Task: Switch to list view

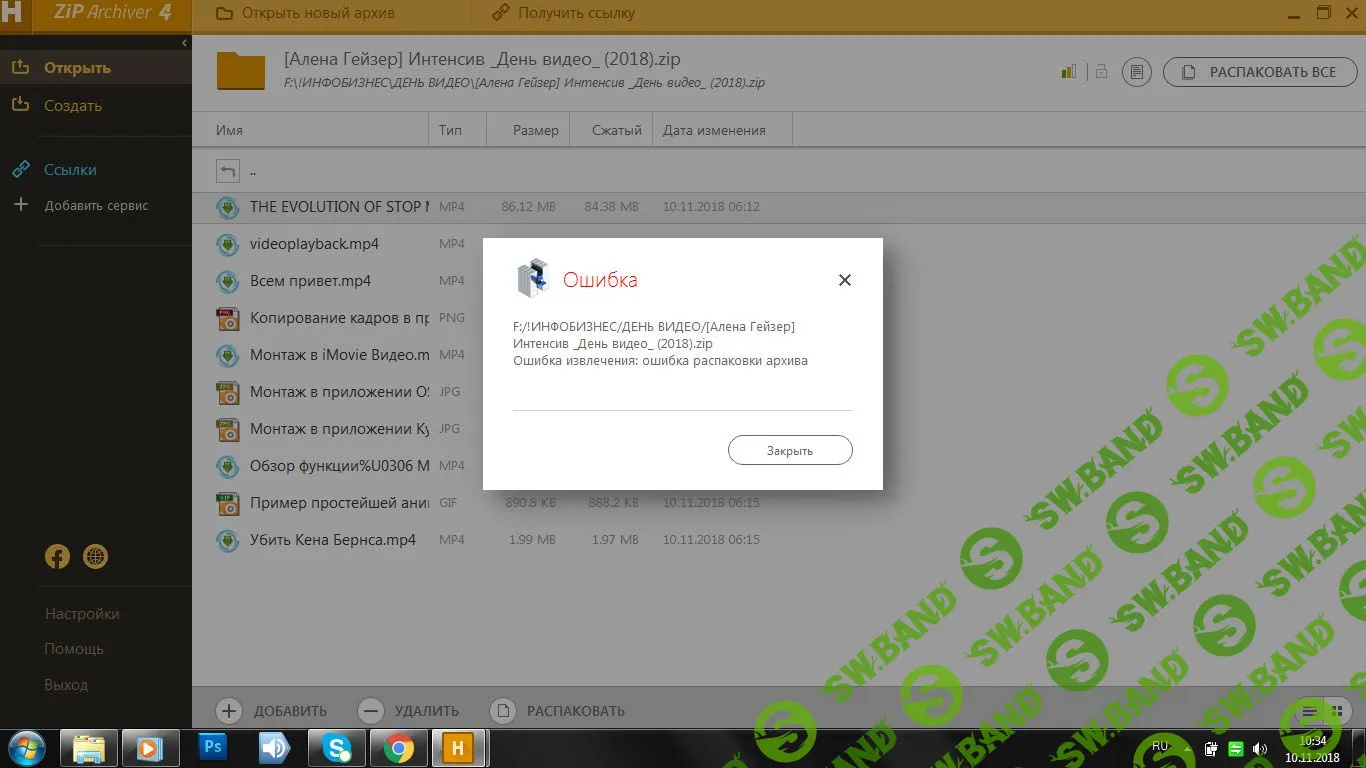Action: click(x=1309, y=711)
